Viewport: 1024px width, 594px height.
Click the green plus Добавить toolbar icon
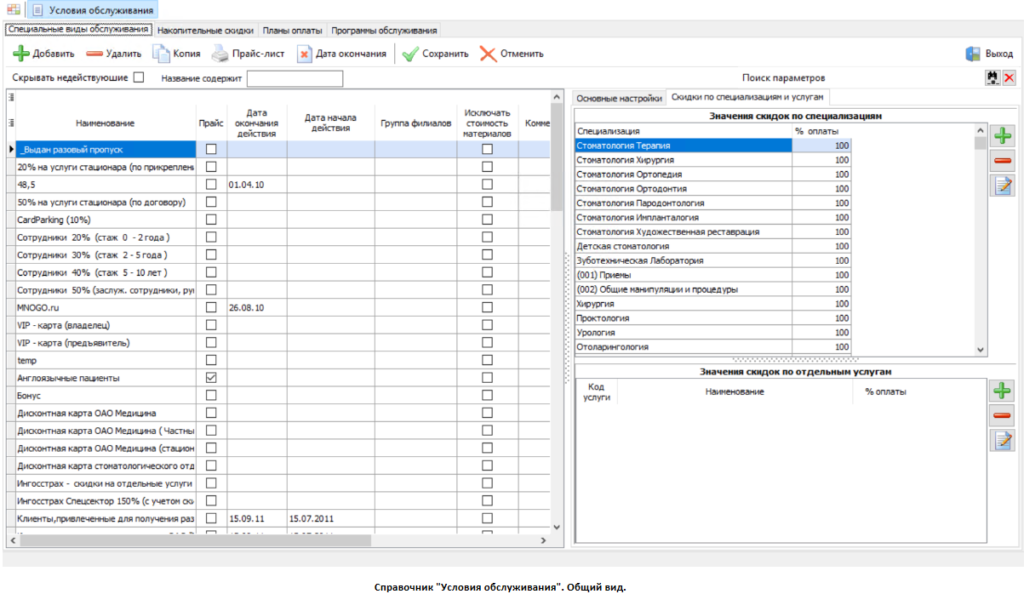[x=21, y=54]
